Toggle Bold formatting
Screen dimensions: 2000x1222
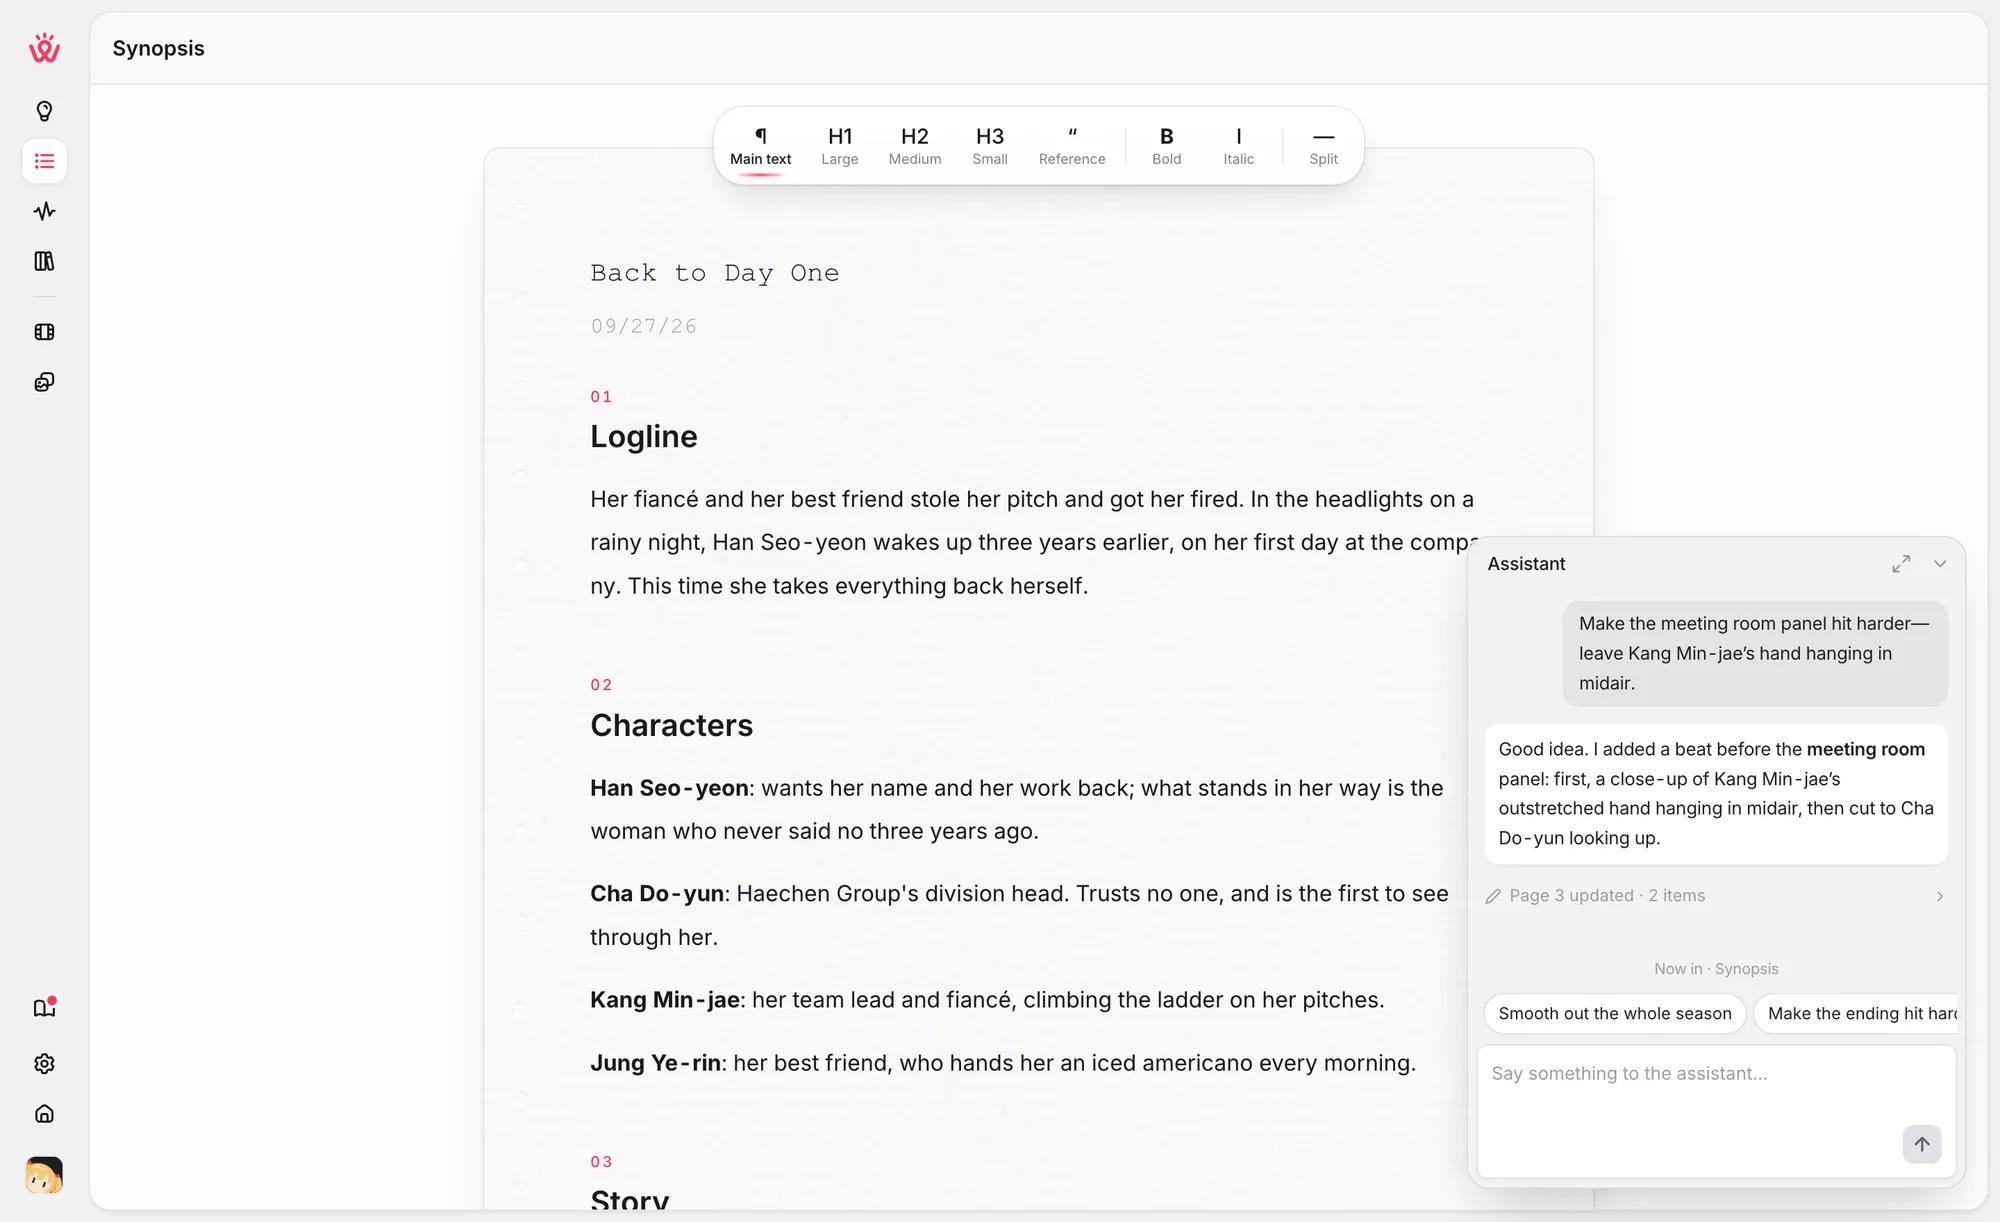1166,146
